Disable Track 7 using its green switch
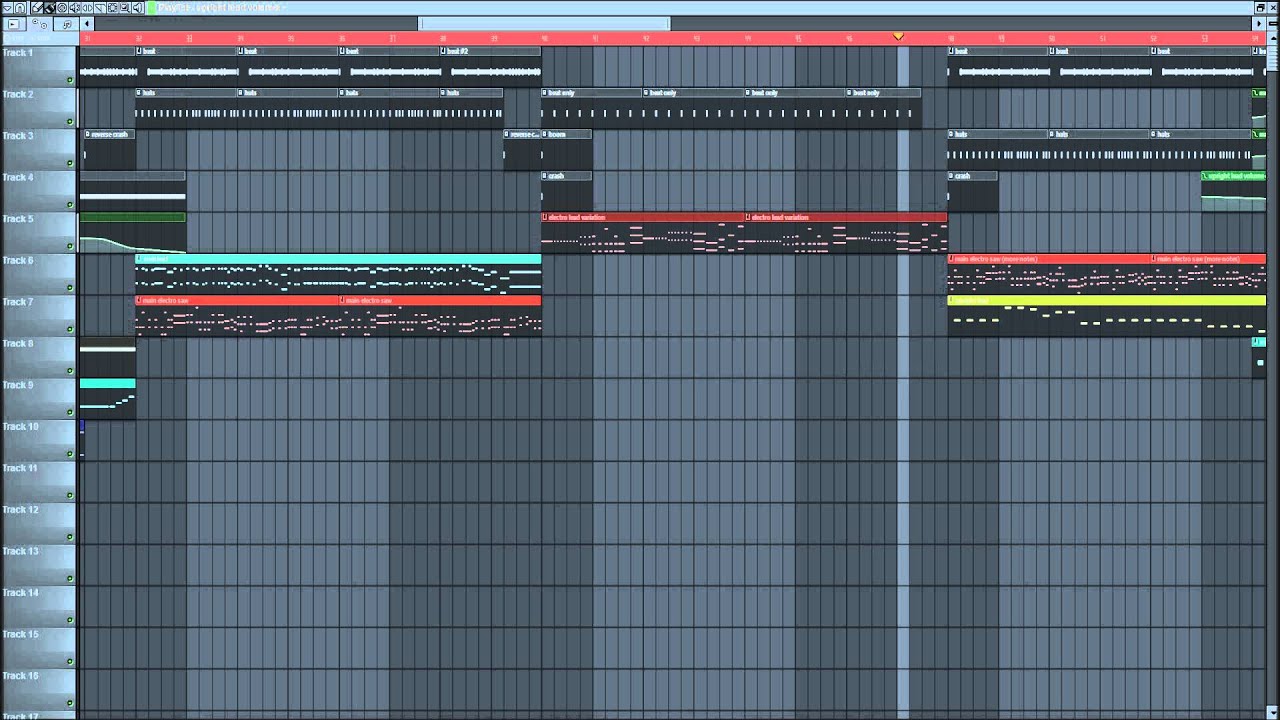This screenshot has height=720, width=1280. click(x=70, y=329)
